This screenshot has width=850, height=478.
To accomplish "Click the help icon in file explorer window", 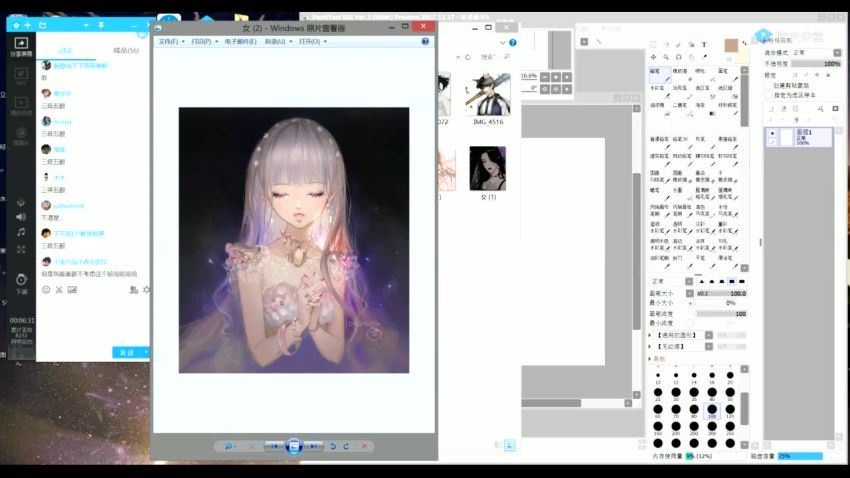I will coord(513,42).
